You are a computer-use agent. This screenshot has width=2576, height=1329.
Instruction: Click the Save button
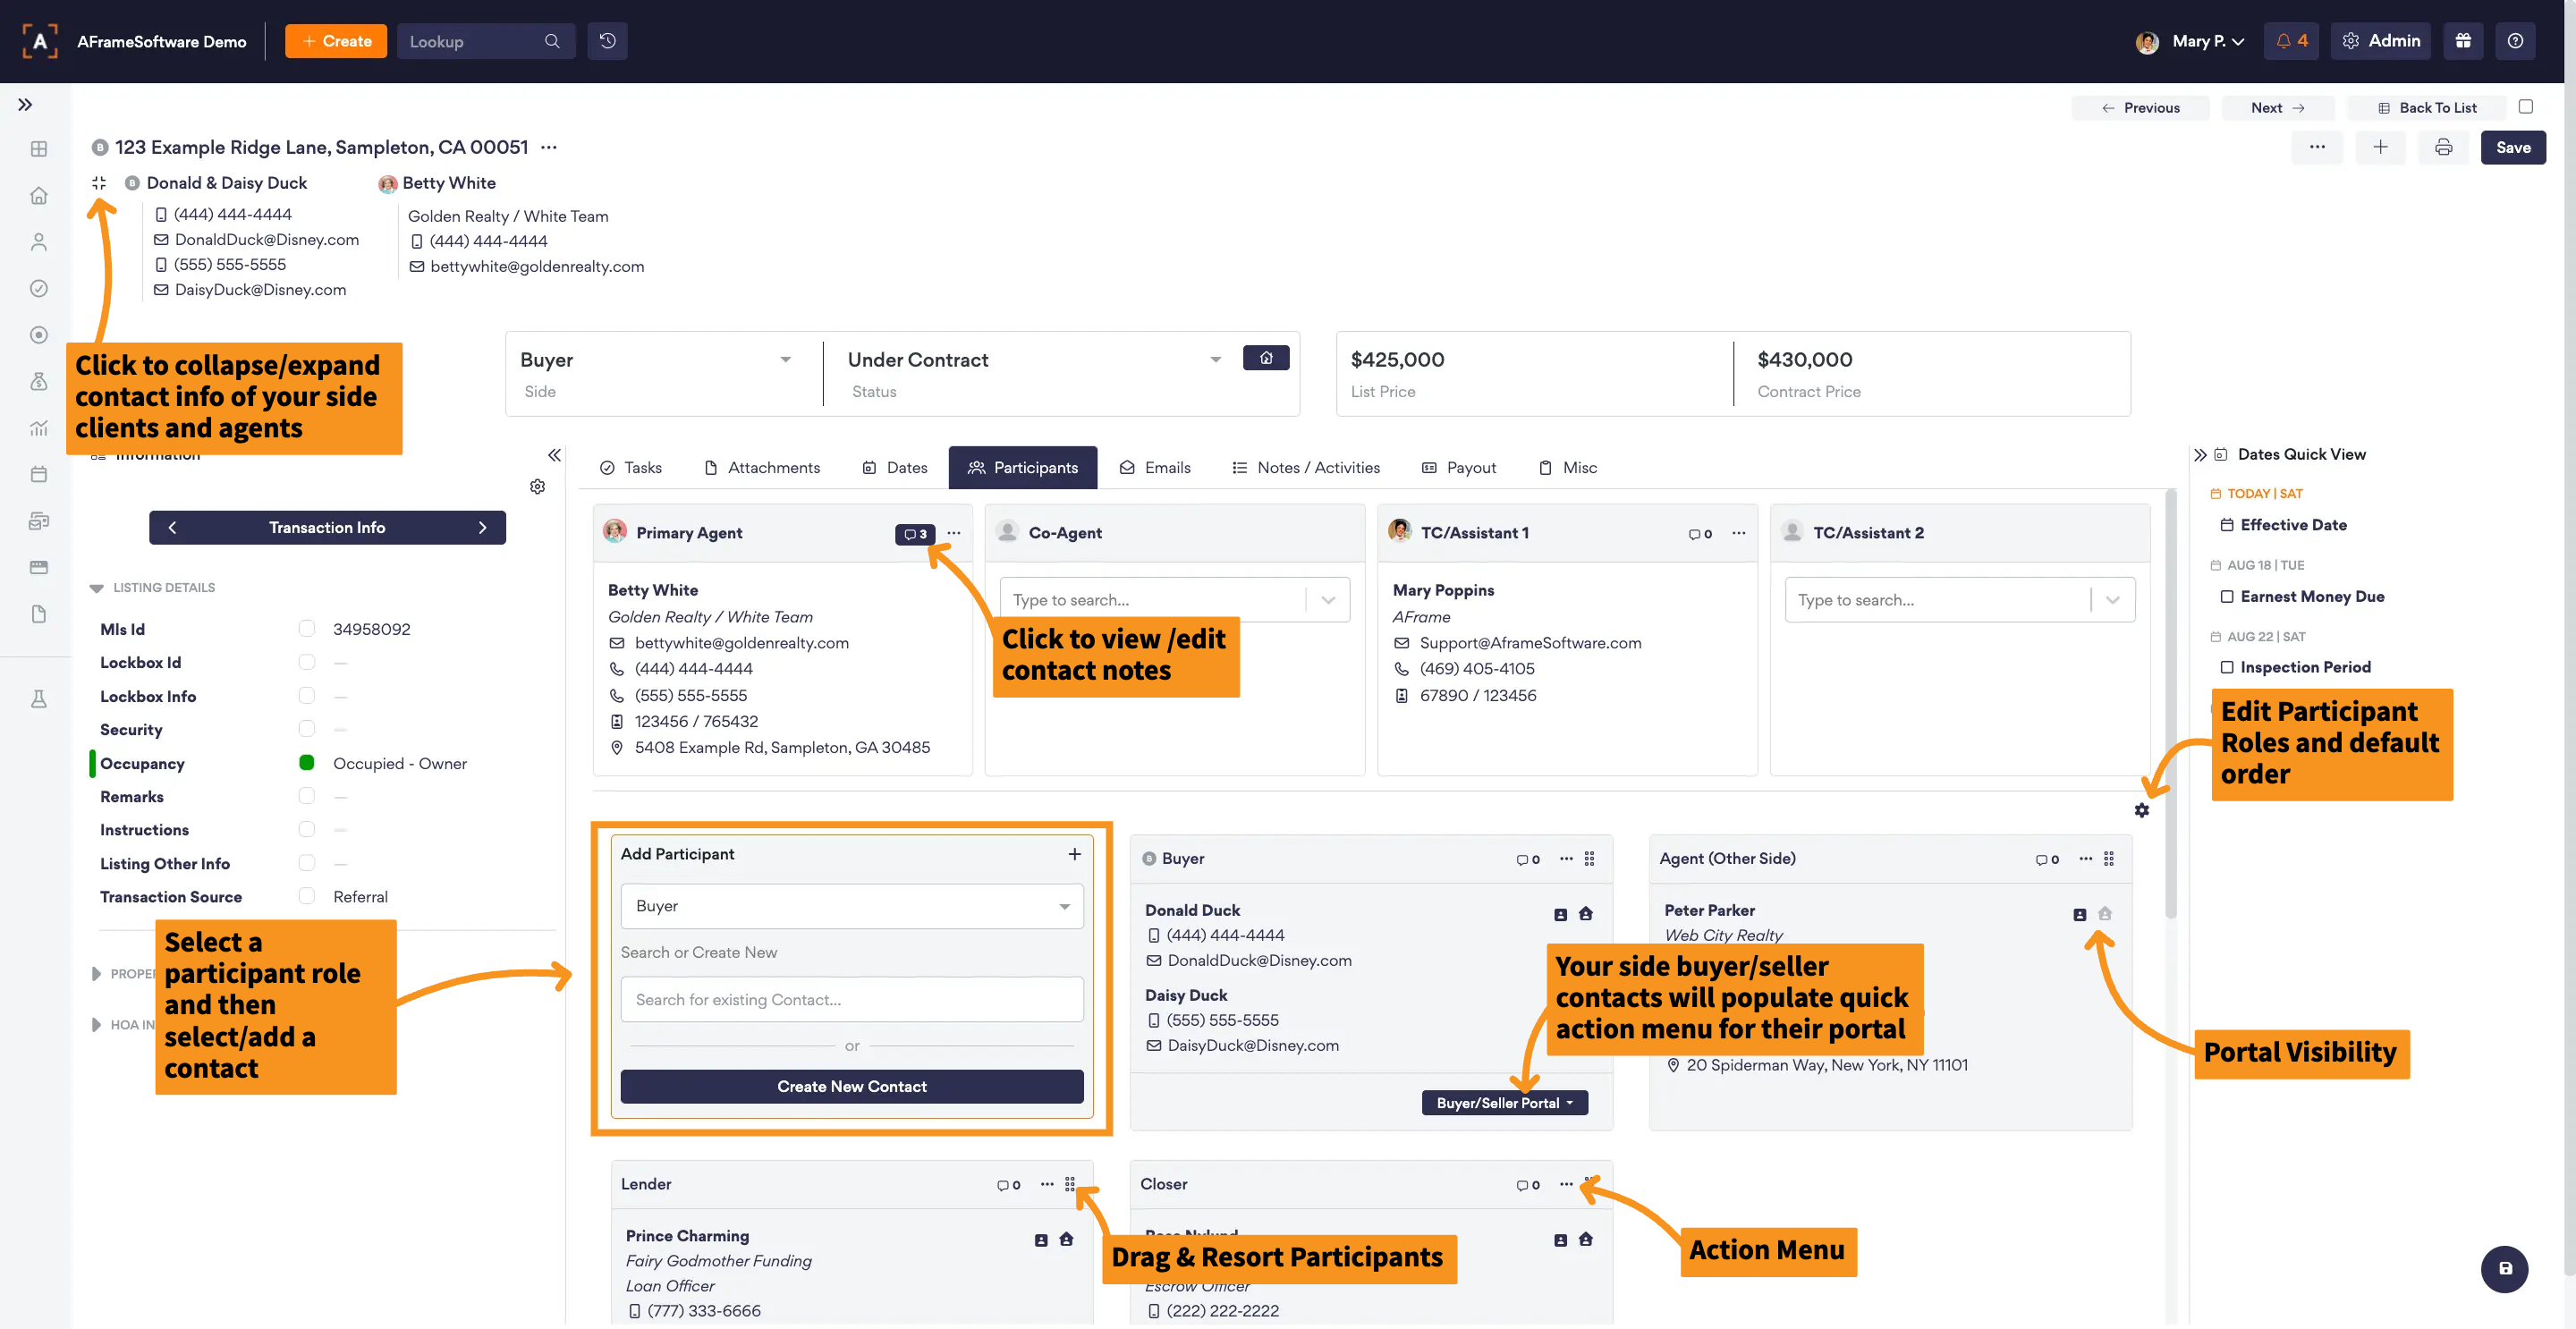(2513, 147)
